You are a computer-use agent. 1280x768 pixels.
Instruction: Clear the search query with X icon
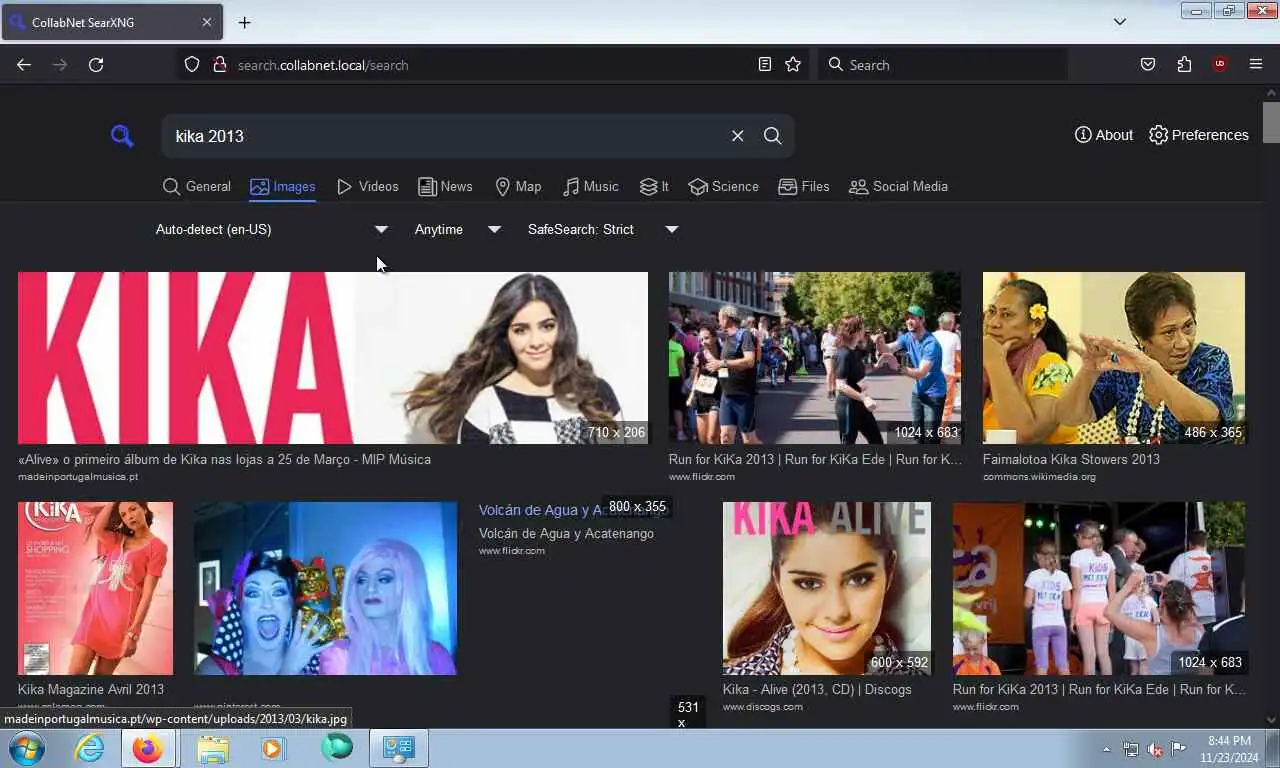pos(737,136)
